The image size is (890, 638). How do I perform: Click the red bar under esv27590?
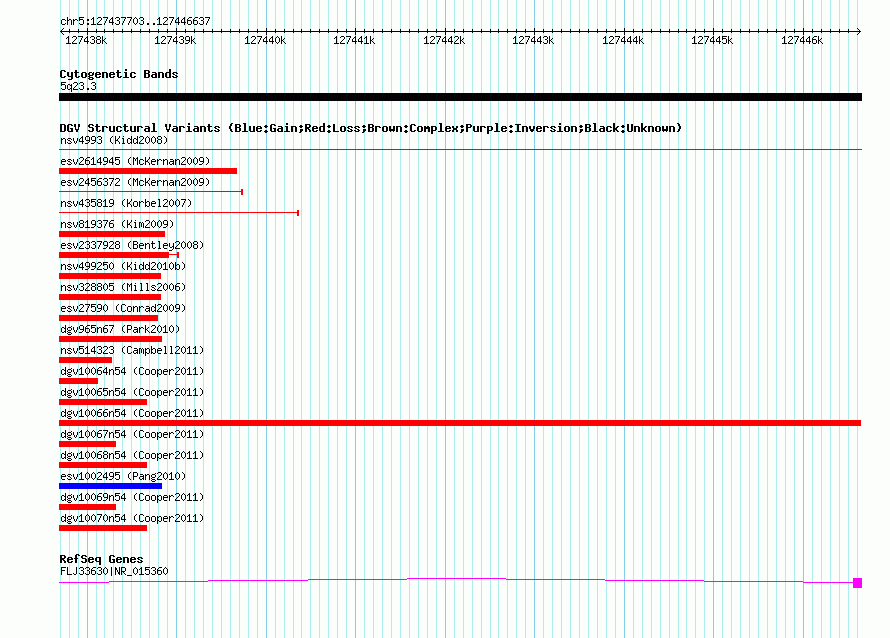coord(108,318)
